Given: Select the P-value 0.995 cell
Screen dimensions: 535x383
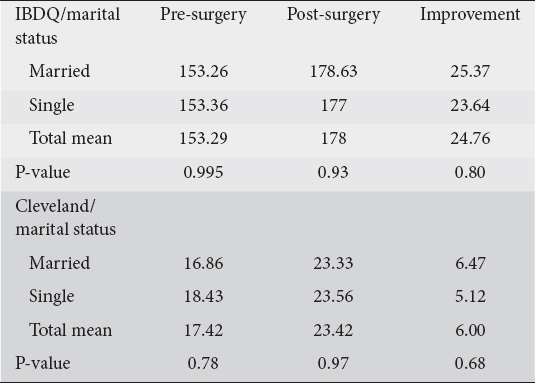Looking at the screenshot, I should click(203, 172).
